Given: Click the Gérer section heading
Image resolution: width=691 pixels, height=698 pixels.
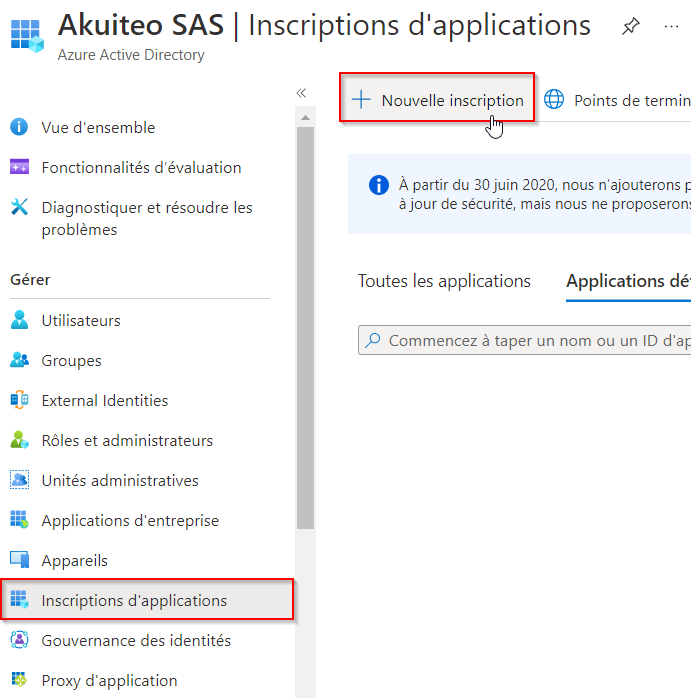Looking at the screenshot, I should point(30,280).
